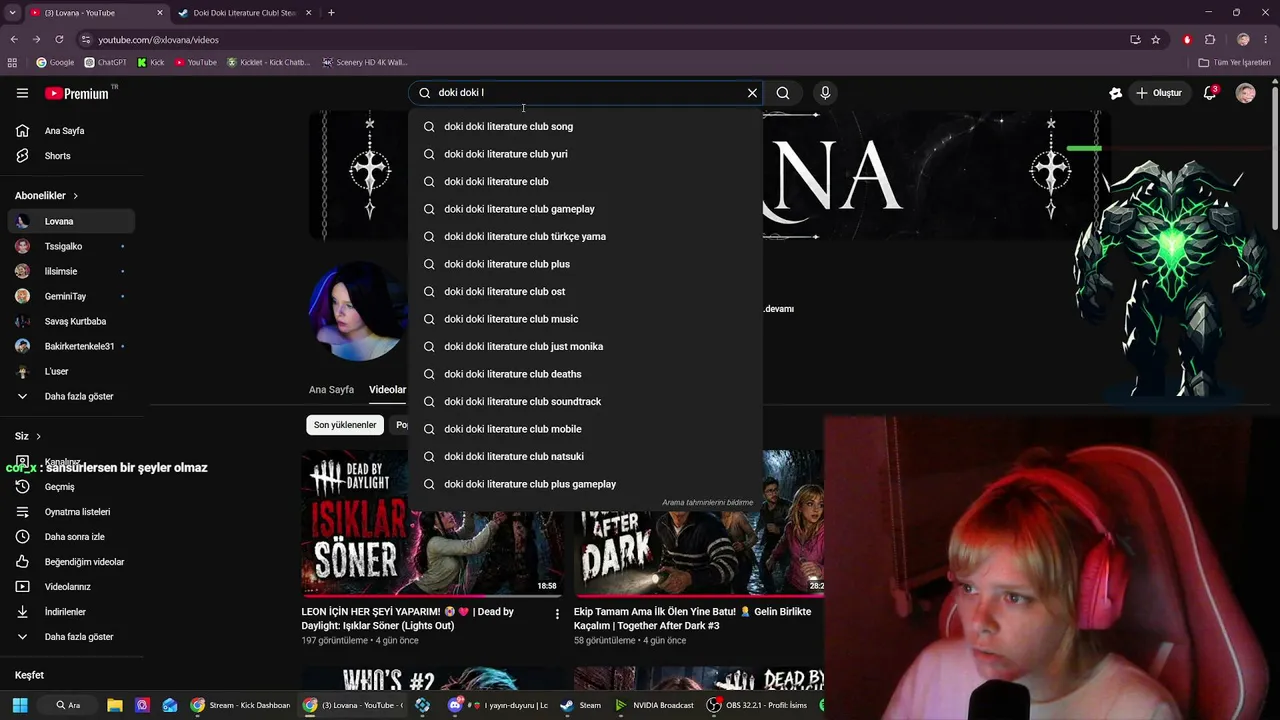This screenshot has height=720, width=1280.
Task: Open the Dead by Daylight Işıklar Söner thumbnail
Action: tap(431, 523)
